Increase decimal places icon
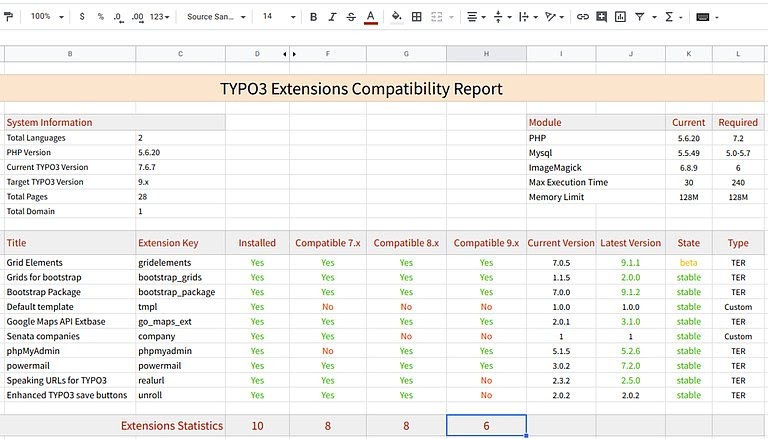 (138, 17)
